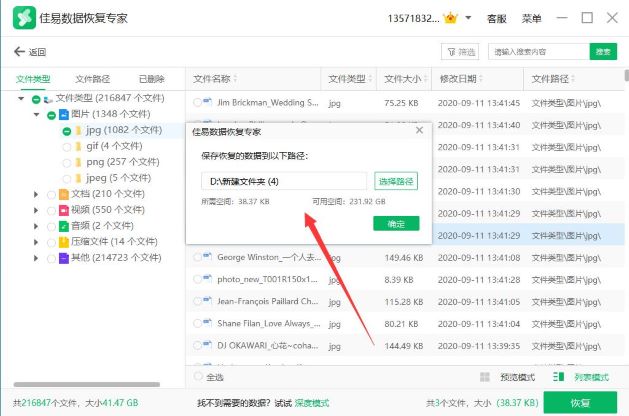Confirm with the 确定 button
This screenshot has height=416, width=629.
pyautogui.click(x=396, y=224)
